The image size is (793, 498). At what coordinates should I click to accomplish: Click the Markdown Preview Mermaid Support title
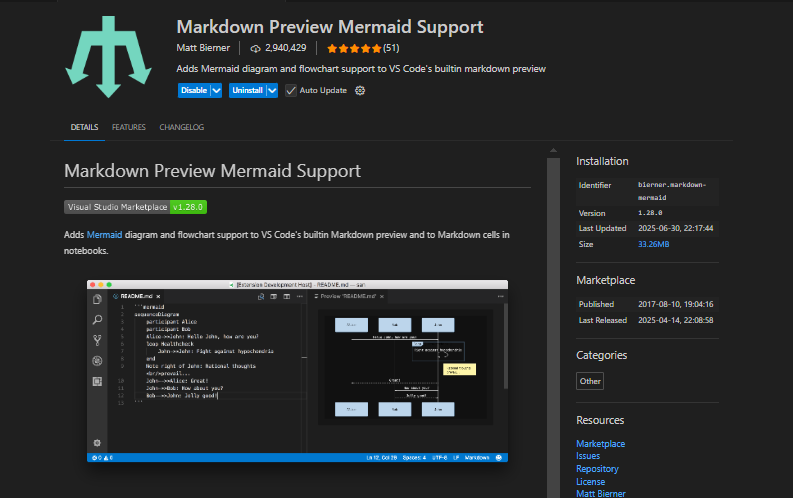330,27
